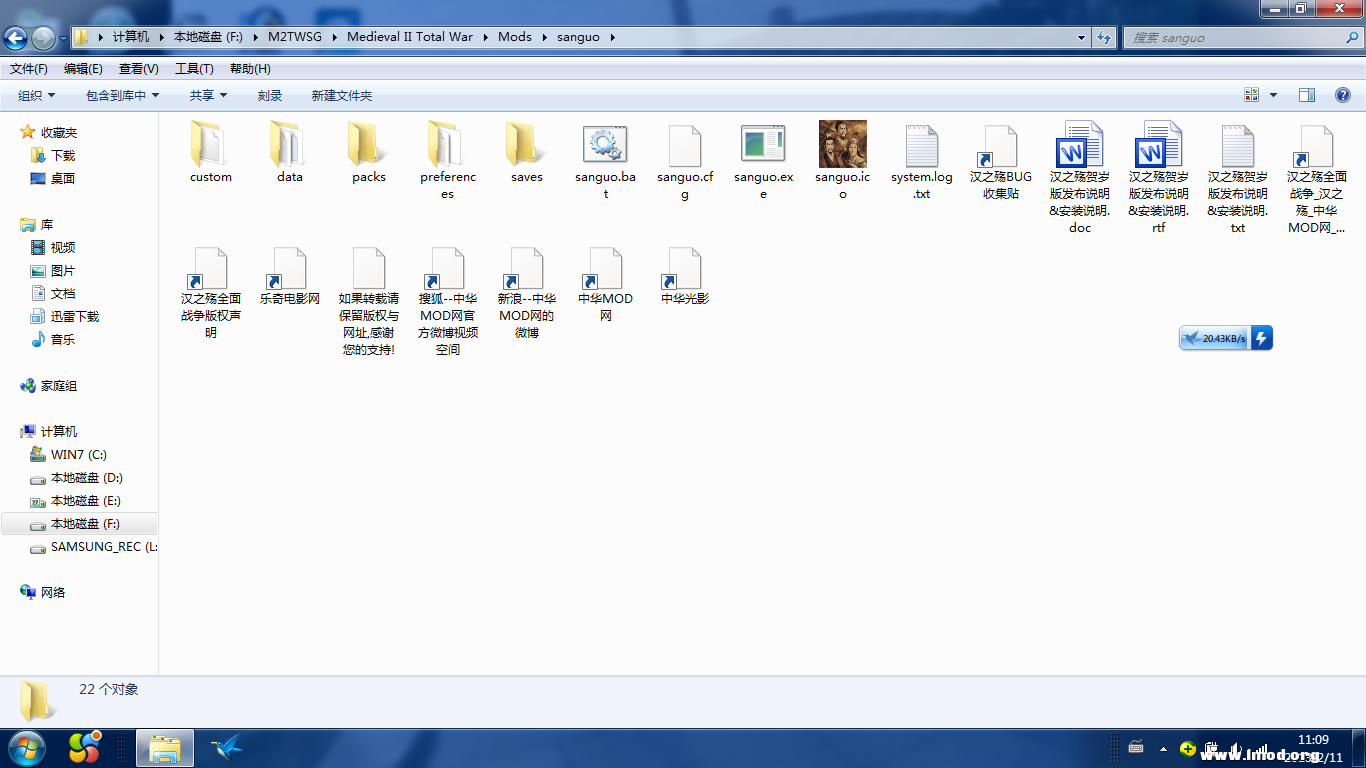Click the 刻录 toolbar button

pyautogui.click(x=269, y=95)
